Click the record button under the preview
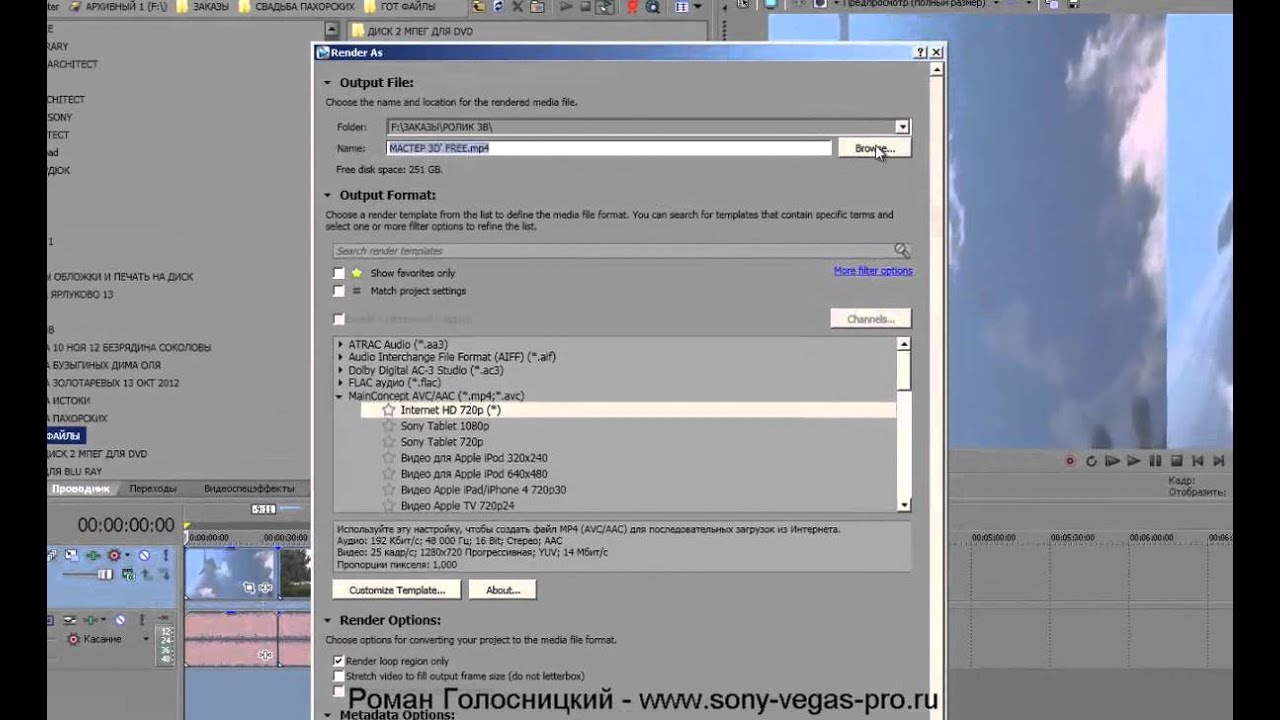Viewport: 1280px width, 720px height. pyautogui.click(x=1070, y=461)
